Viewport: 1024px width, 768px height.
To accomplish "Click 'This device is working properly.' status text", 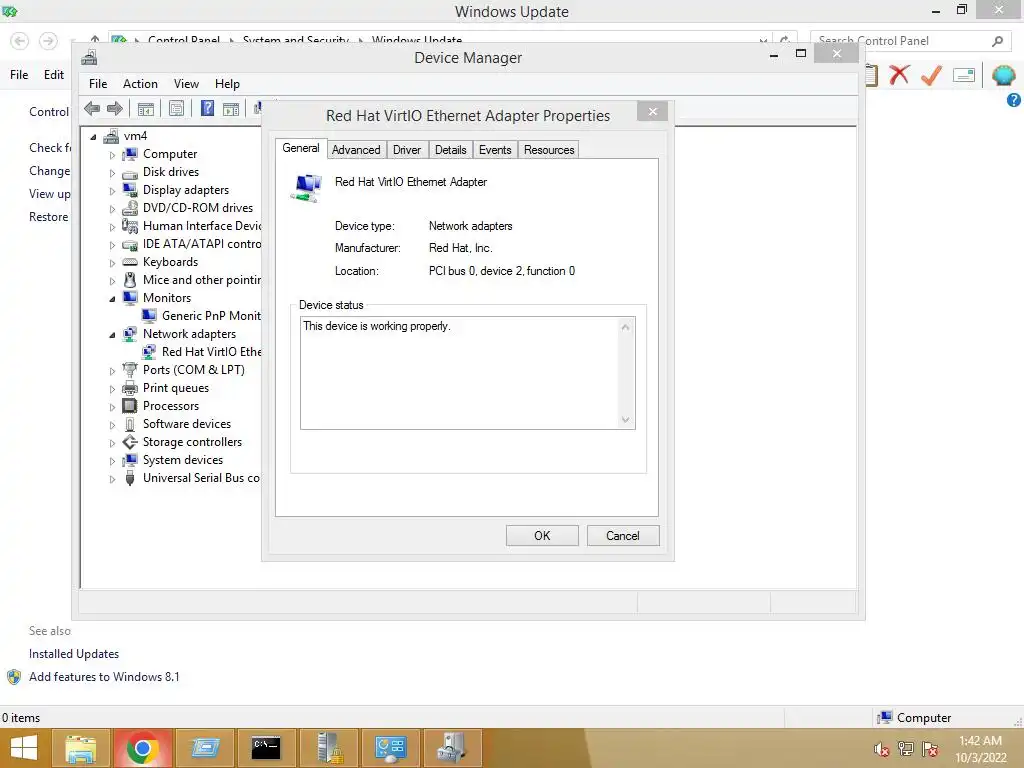I will [x=377, y=326].
